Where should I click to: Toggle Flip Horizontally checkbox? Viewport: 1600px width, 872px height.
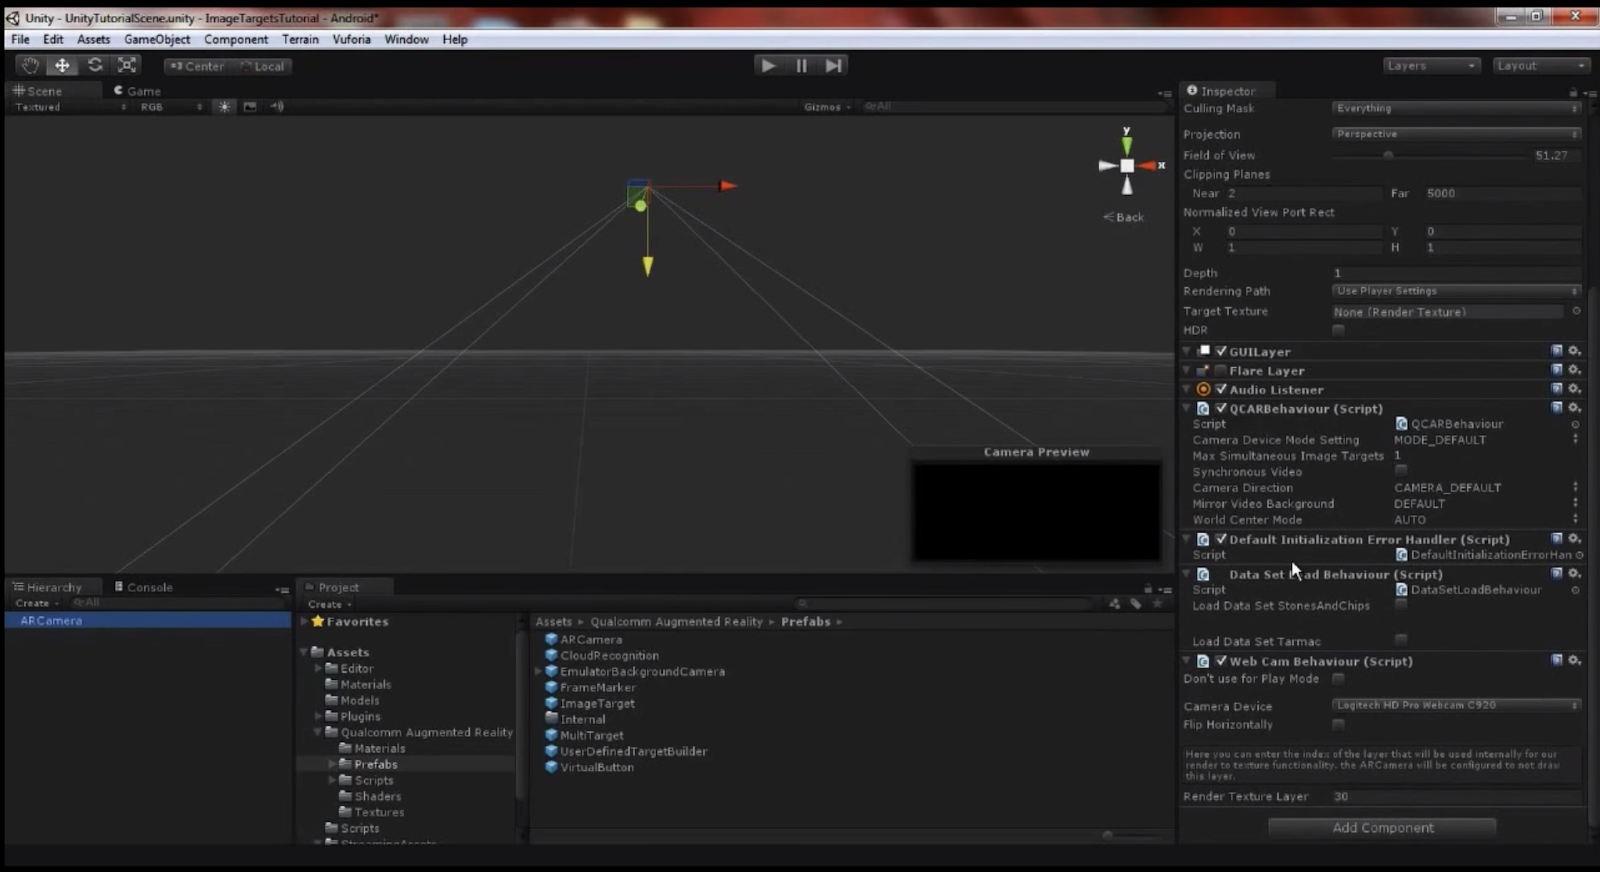tap(1339, 724)
